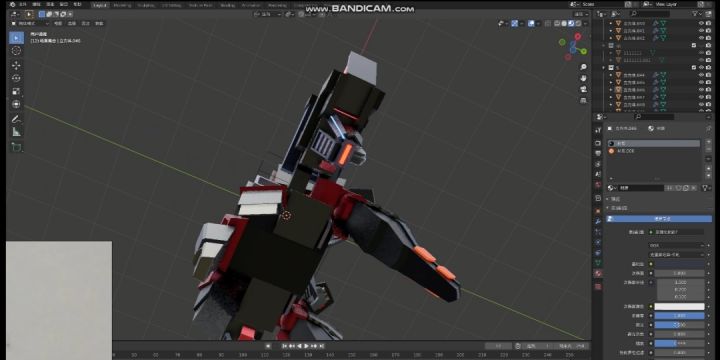
Task: Switch to the Modeling workspace tab
Action: pos(122,6)
